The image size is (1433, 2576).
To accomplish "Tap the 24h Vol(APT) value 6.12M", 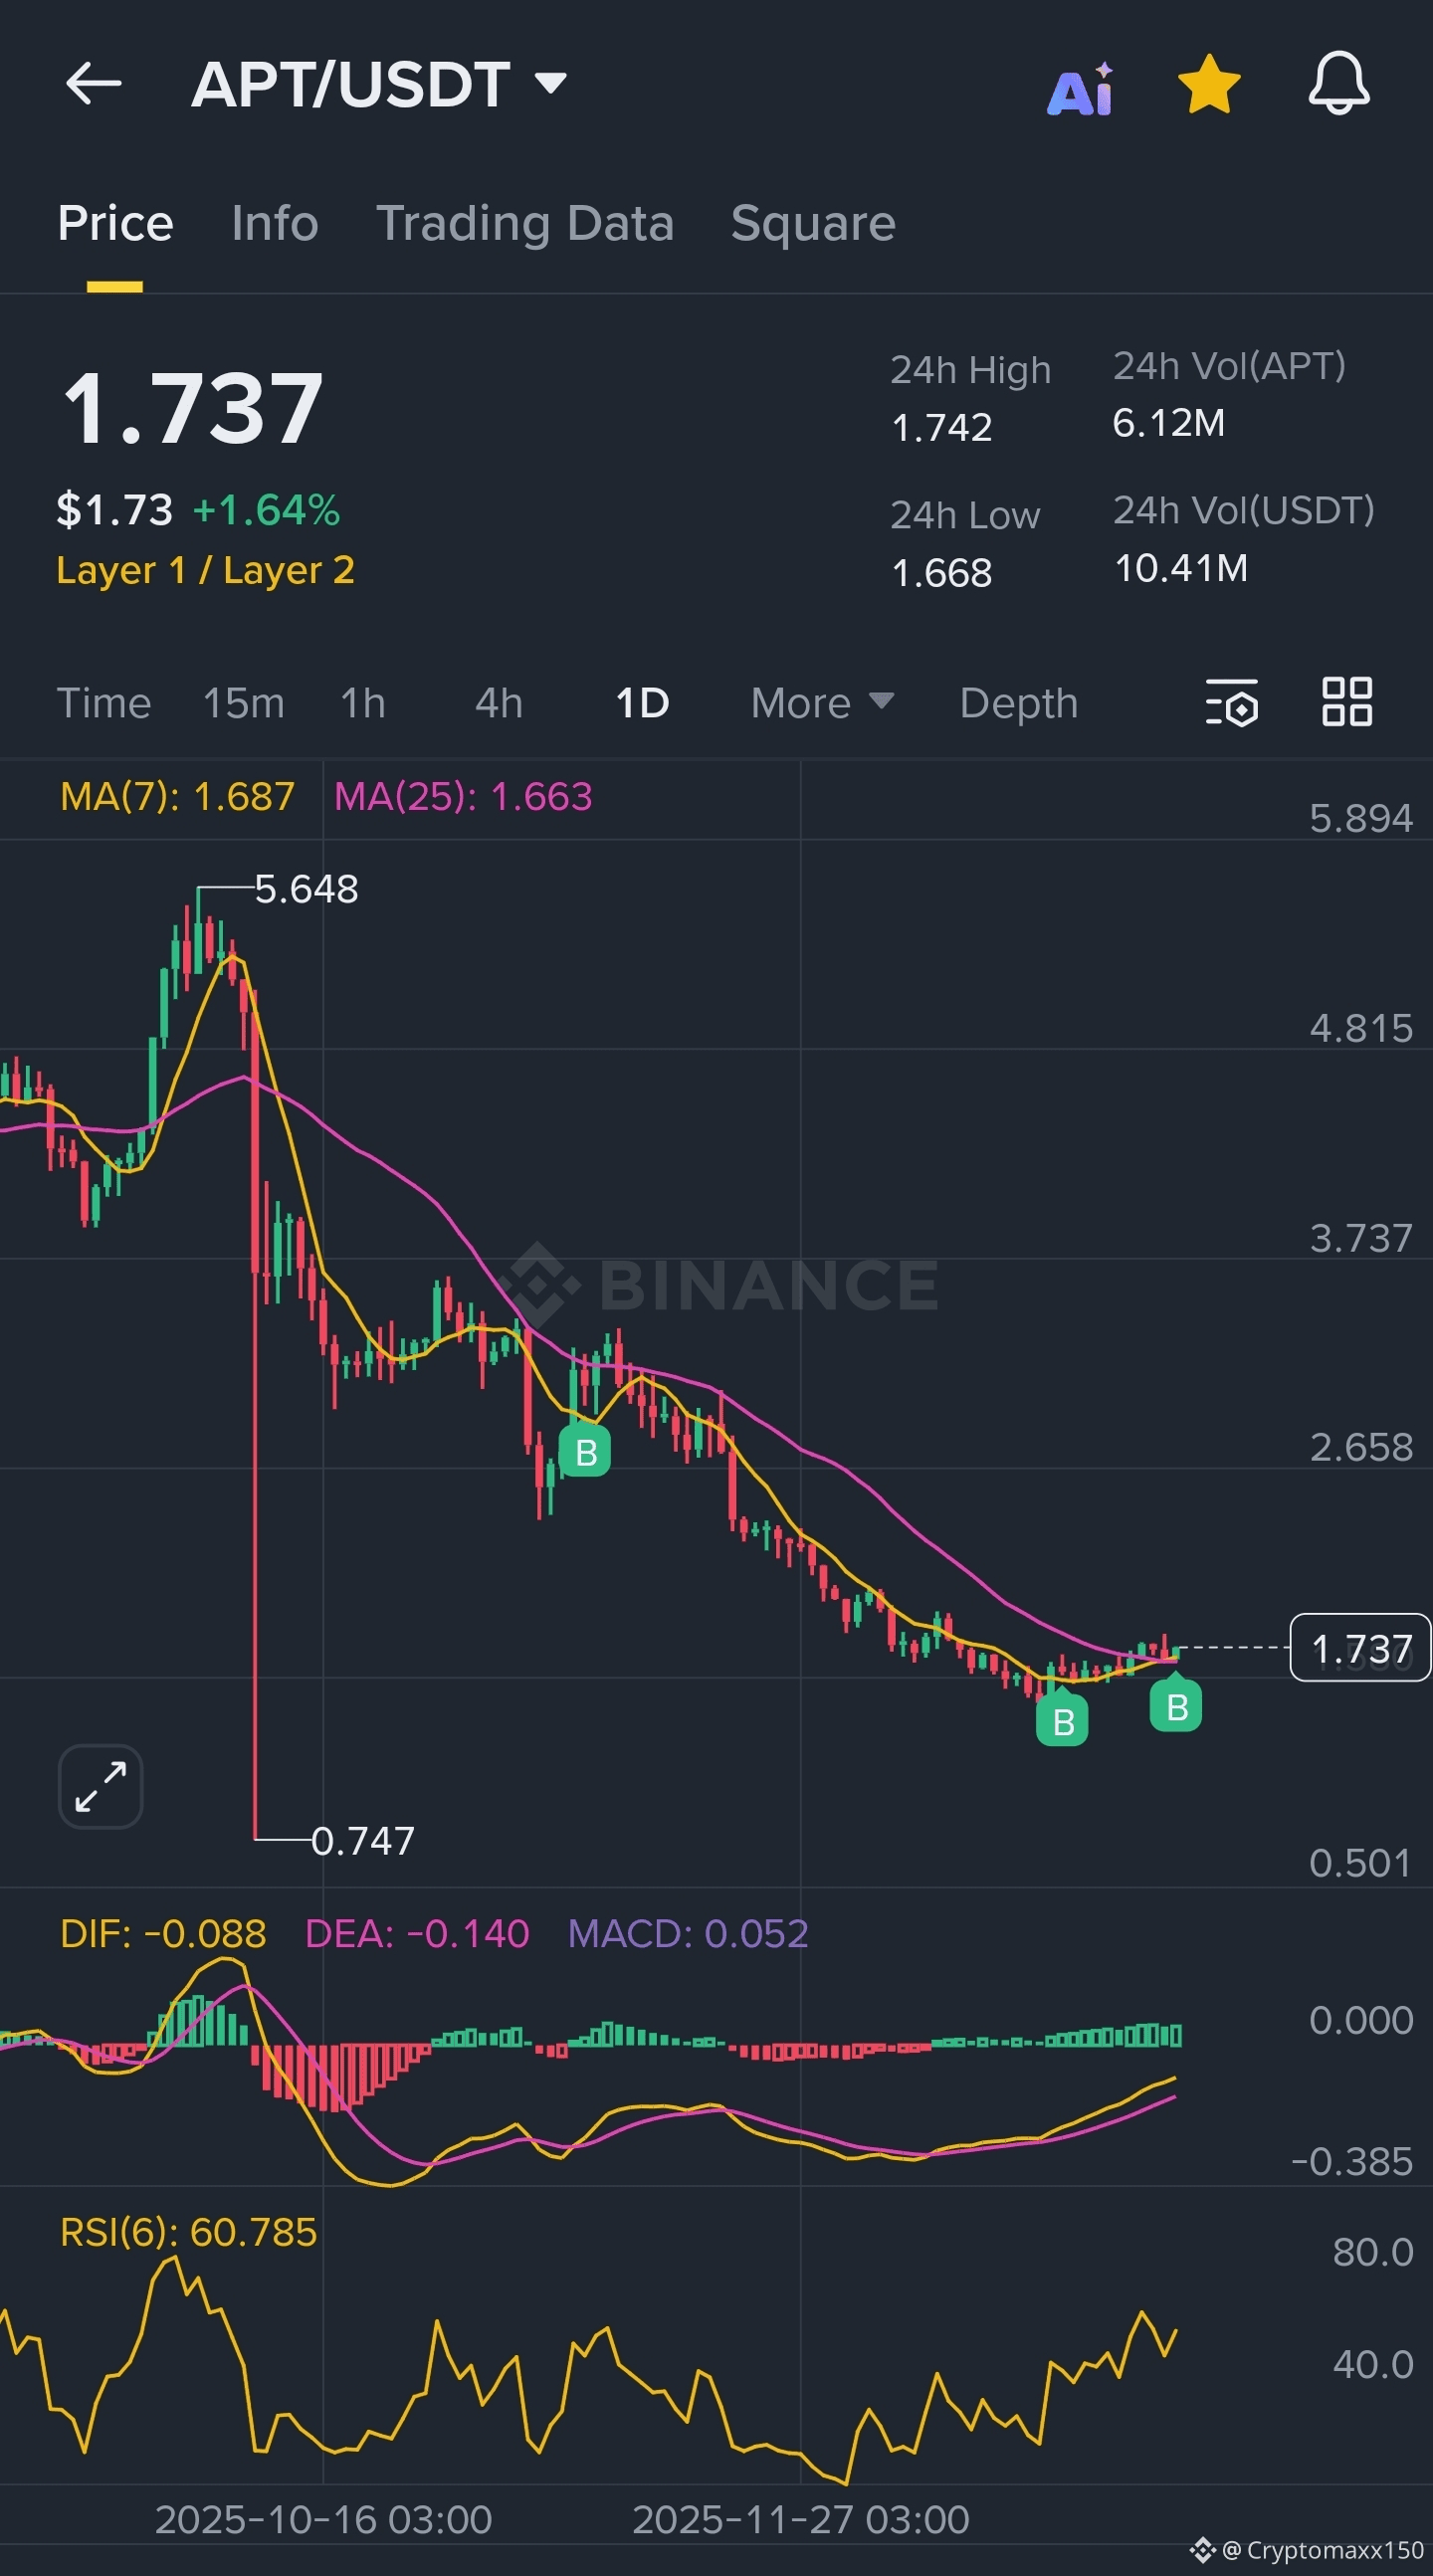I will point(1168,423).
